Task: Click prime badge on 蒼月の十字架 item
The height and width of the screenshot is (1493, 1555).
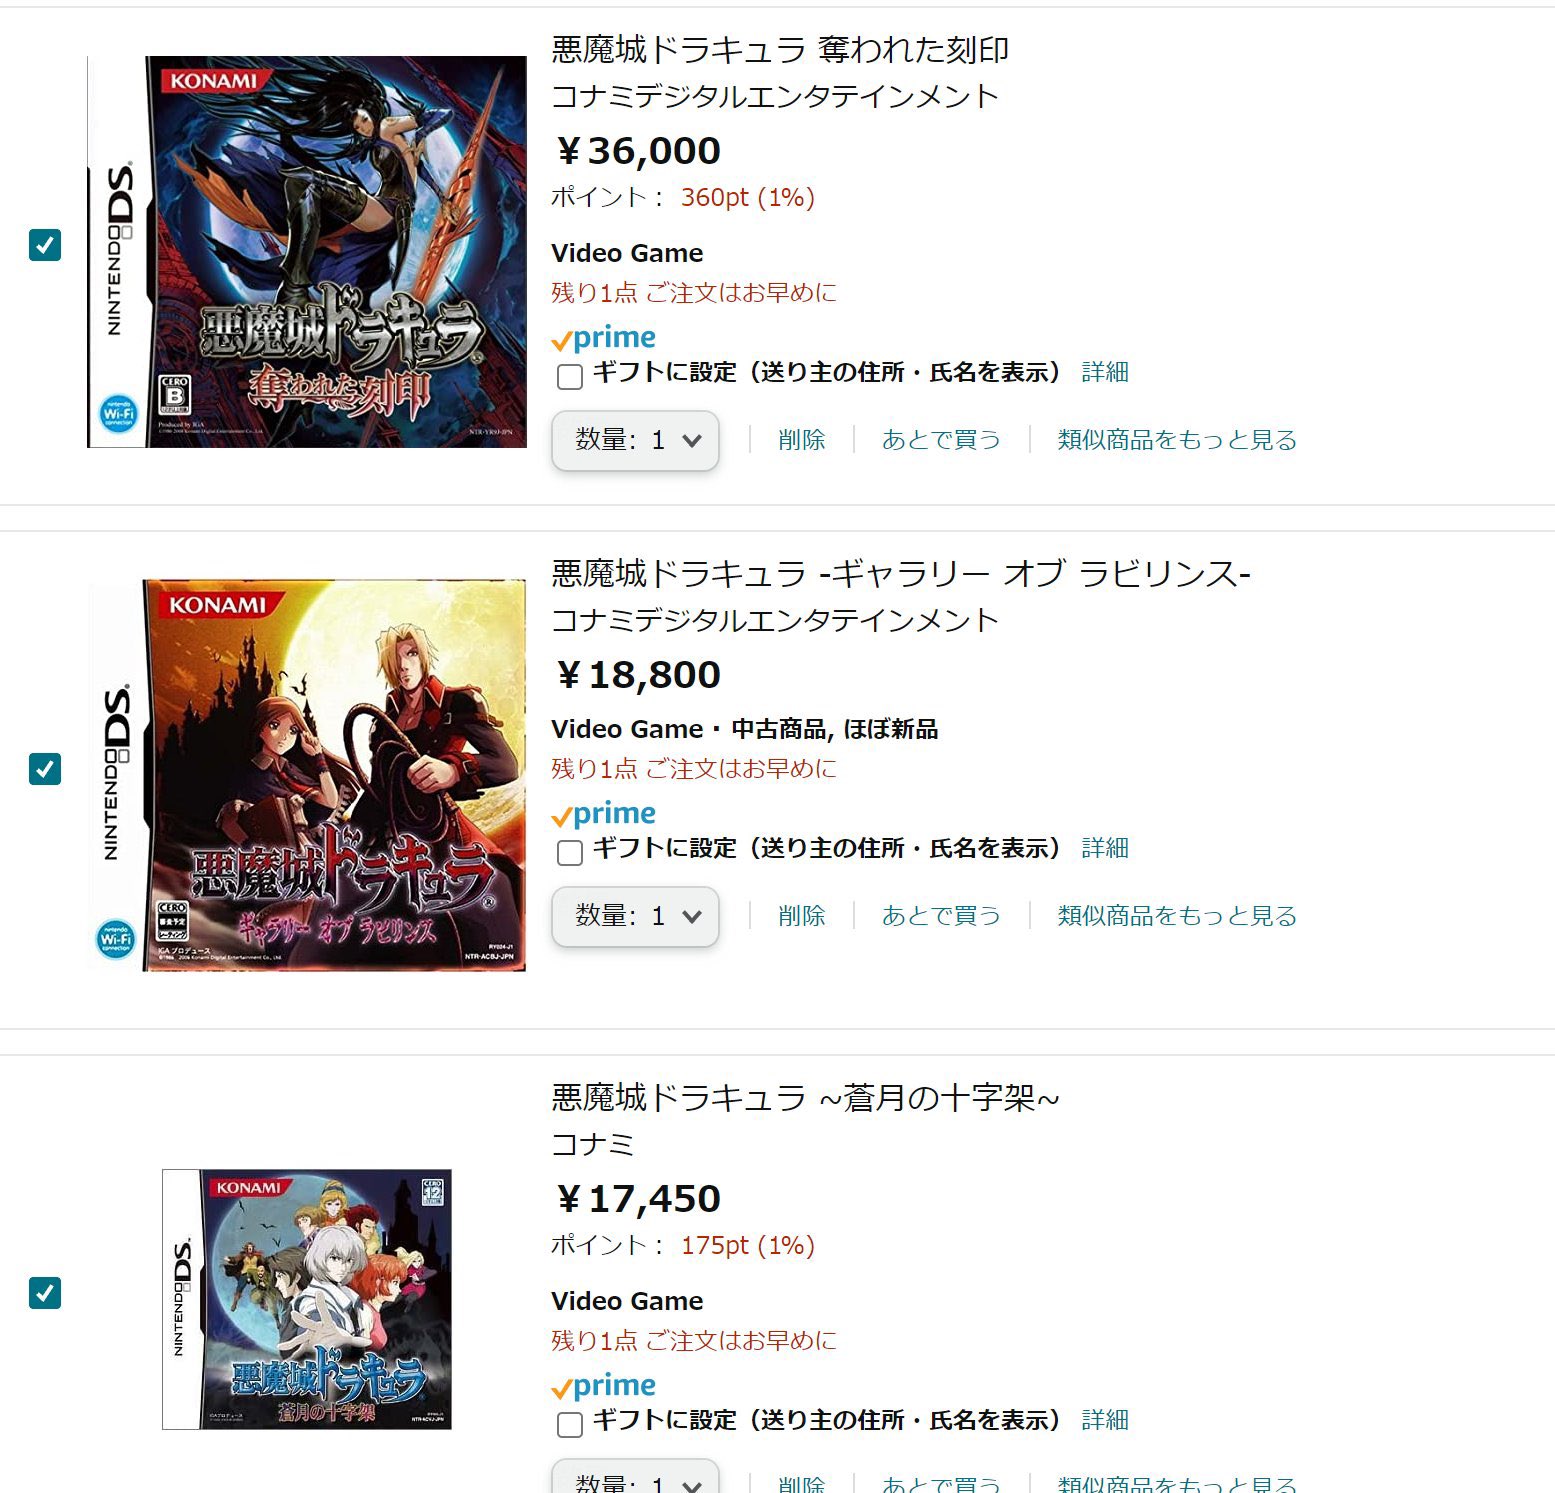Action: click(604, 1386)
